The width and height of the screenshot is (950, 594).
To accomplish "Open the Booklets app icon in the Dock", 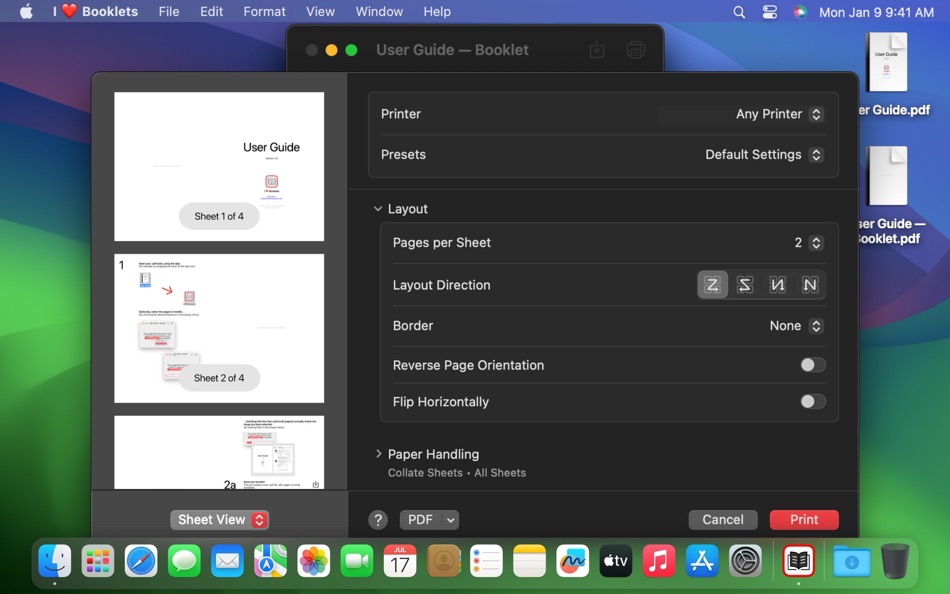I will coord(797,561).
